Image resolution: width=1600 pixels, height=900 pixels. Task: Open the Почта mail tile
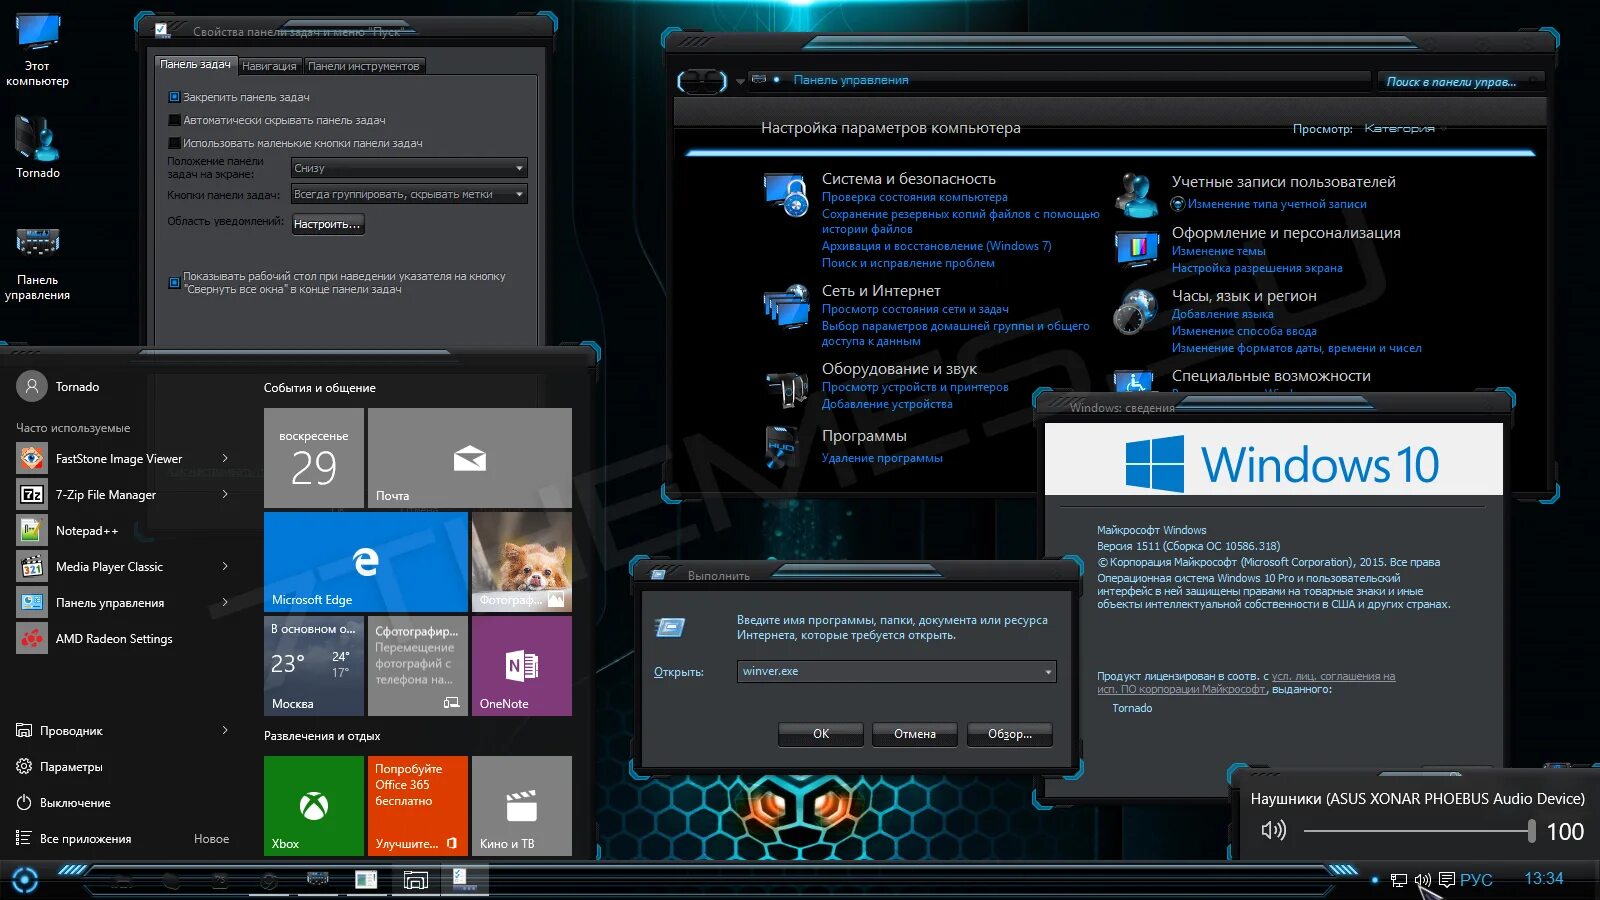(x=470, y=458)
